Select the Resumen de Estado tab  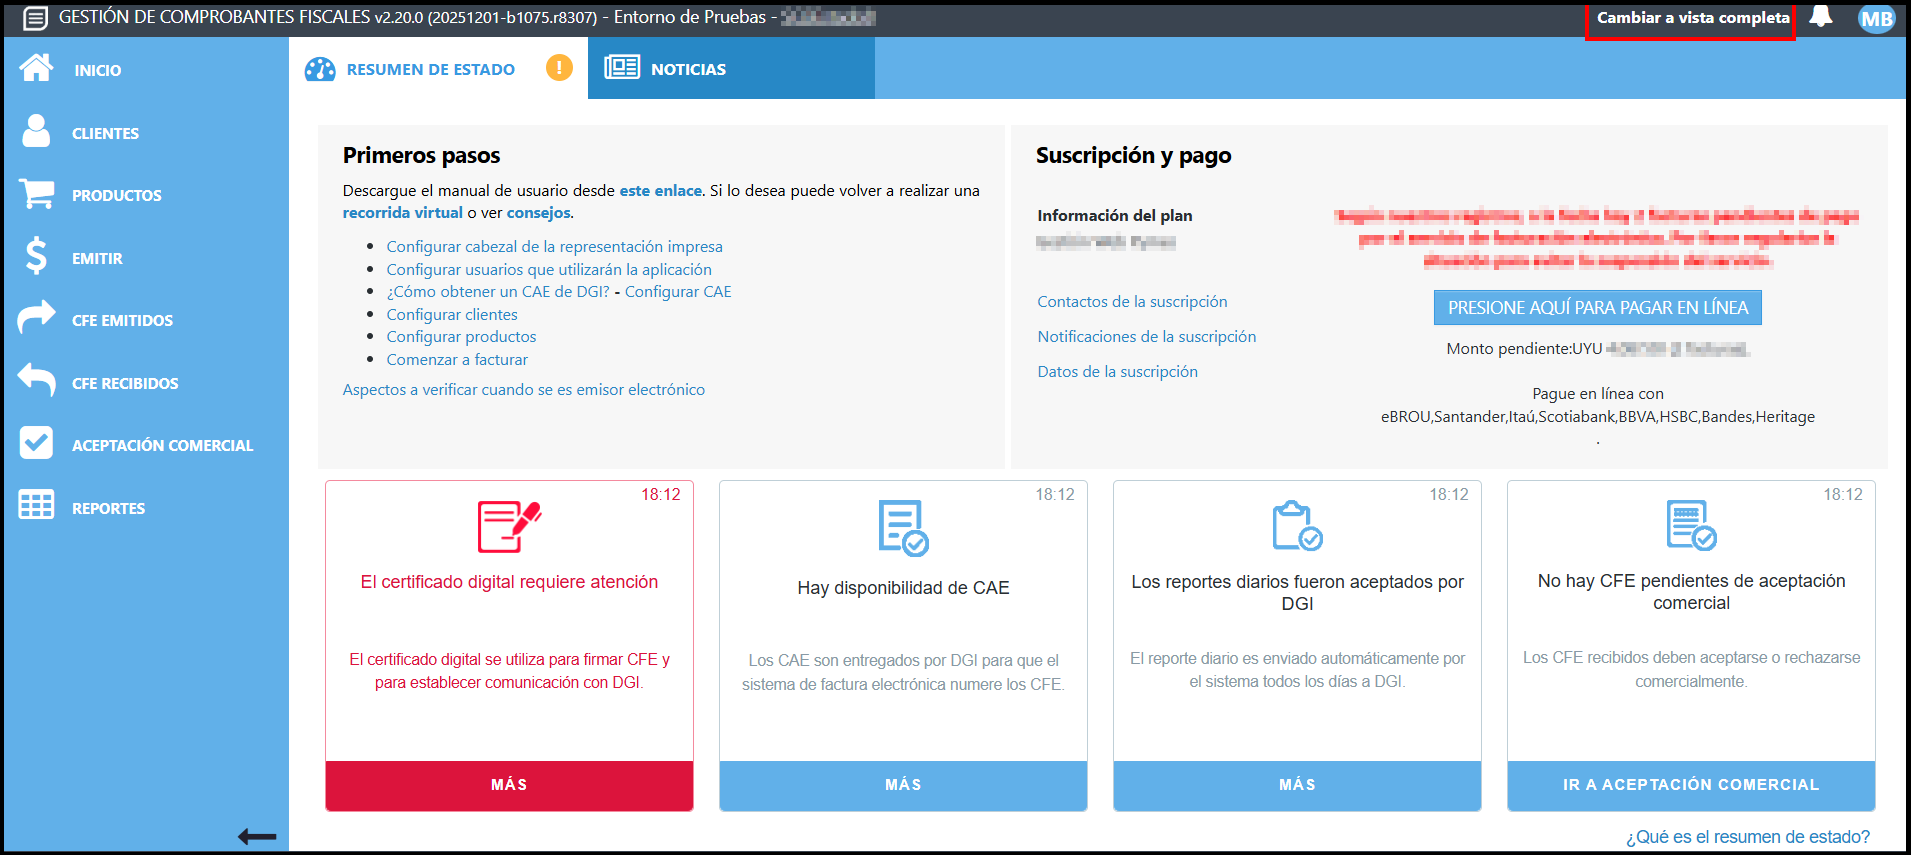tap(430, 69)
